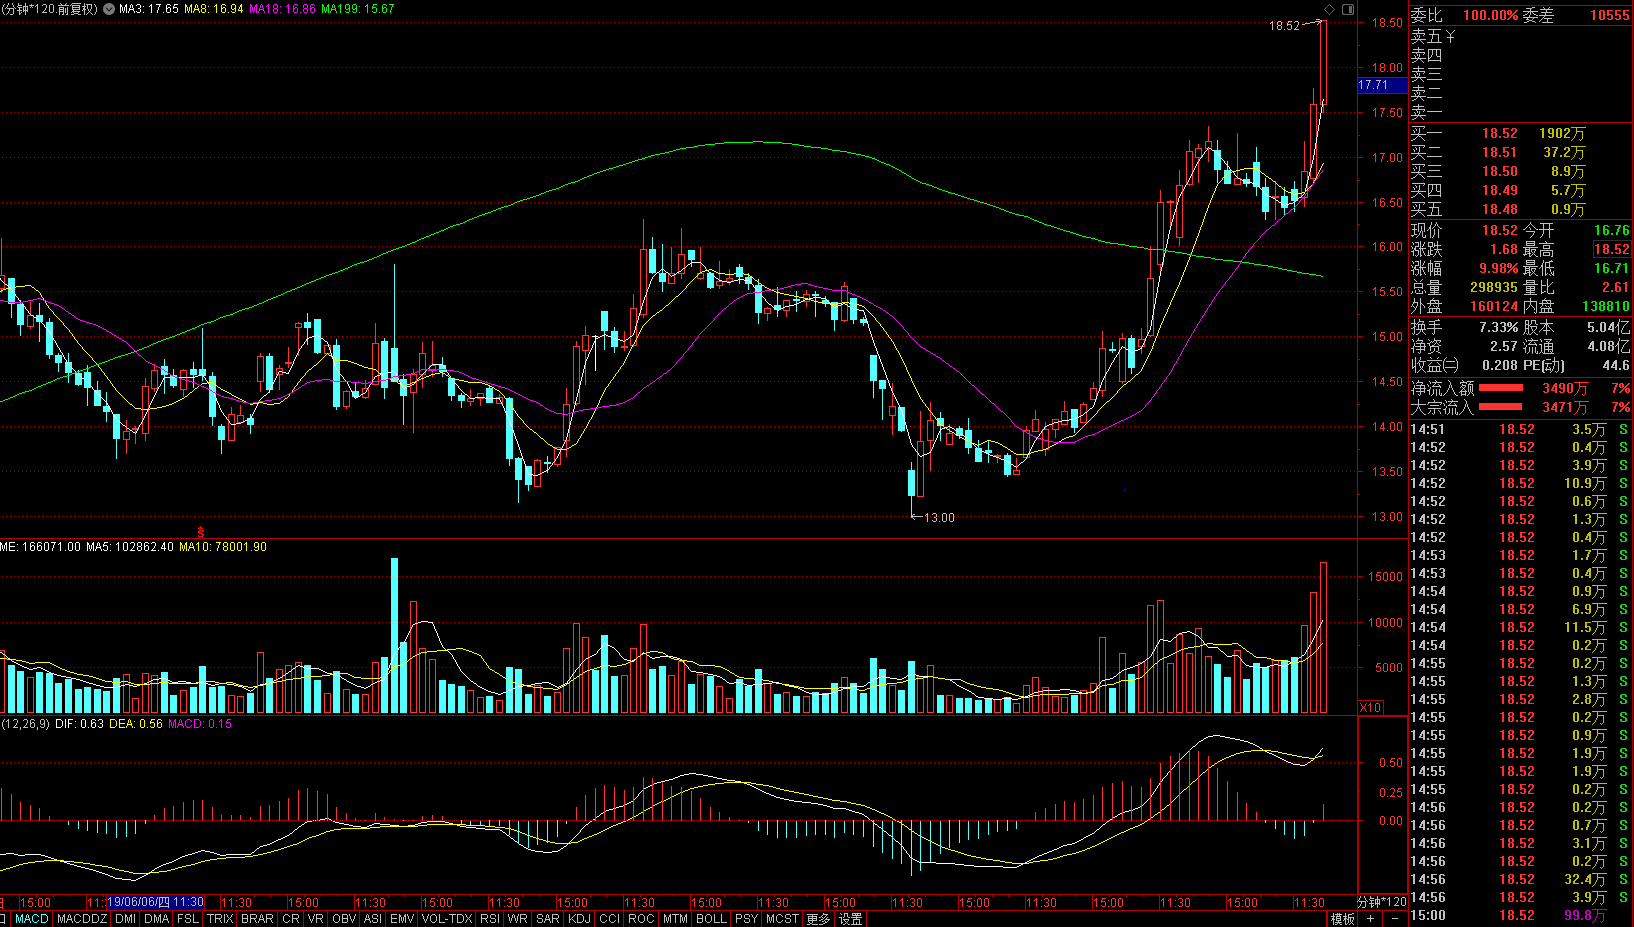Click the 买四 bid price 18.49
The image size is (1634, 927).
pos(1499,190)
